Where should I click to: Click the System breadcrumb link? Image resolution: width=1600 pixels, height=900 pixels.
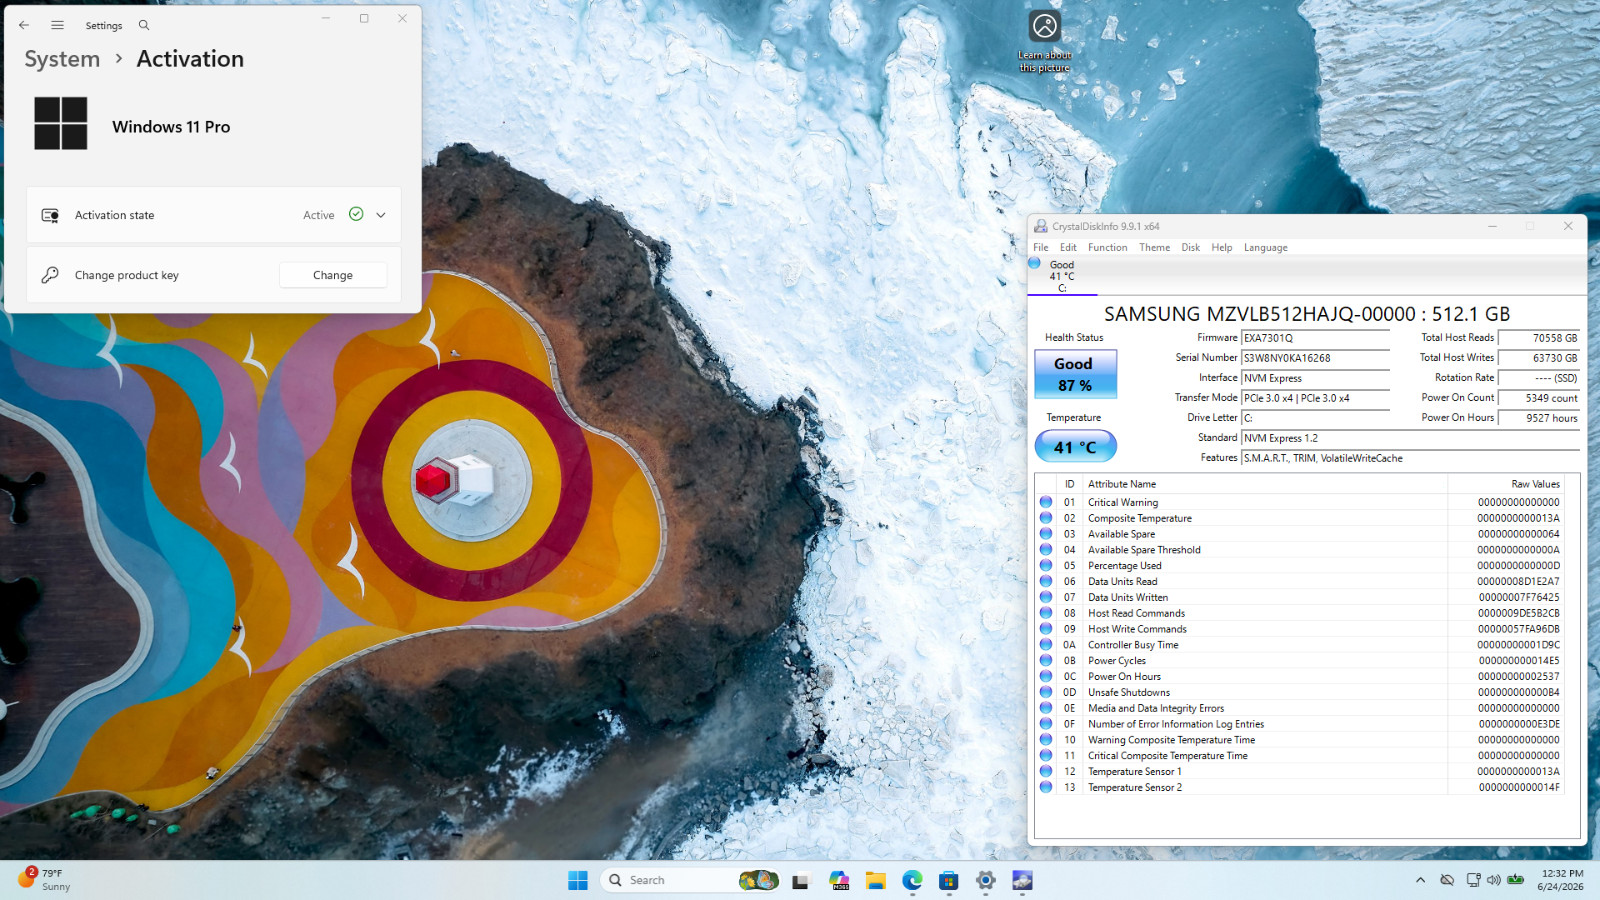tap(62, 59)
